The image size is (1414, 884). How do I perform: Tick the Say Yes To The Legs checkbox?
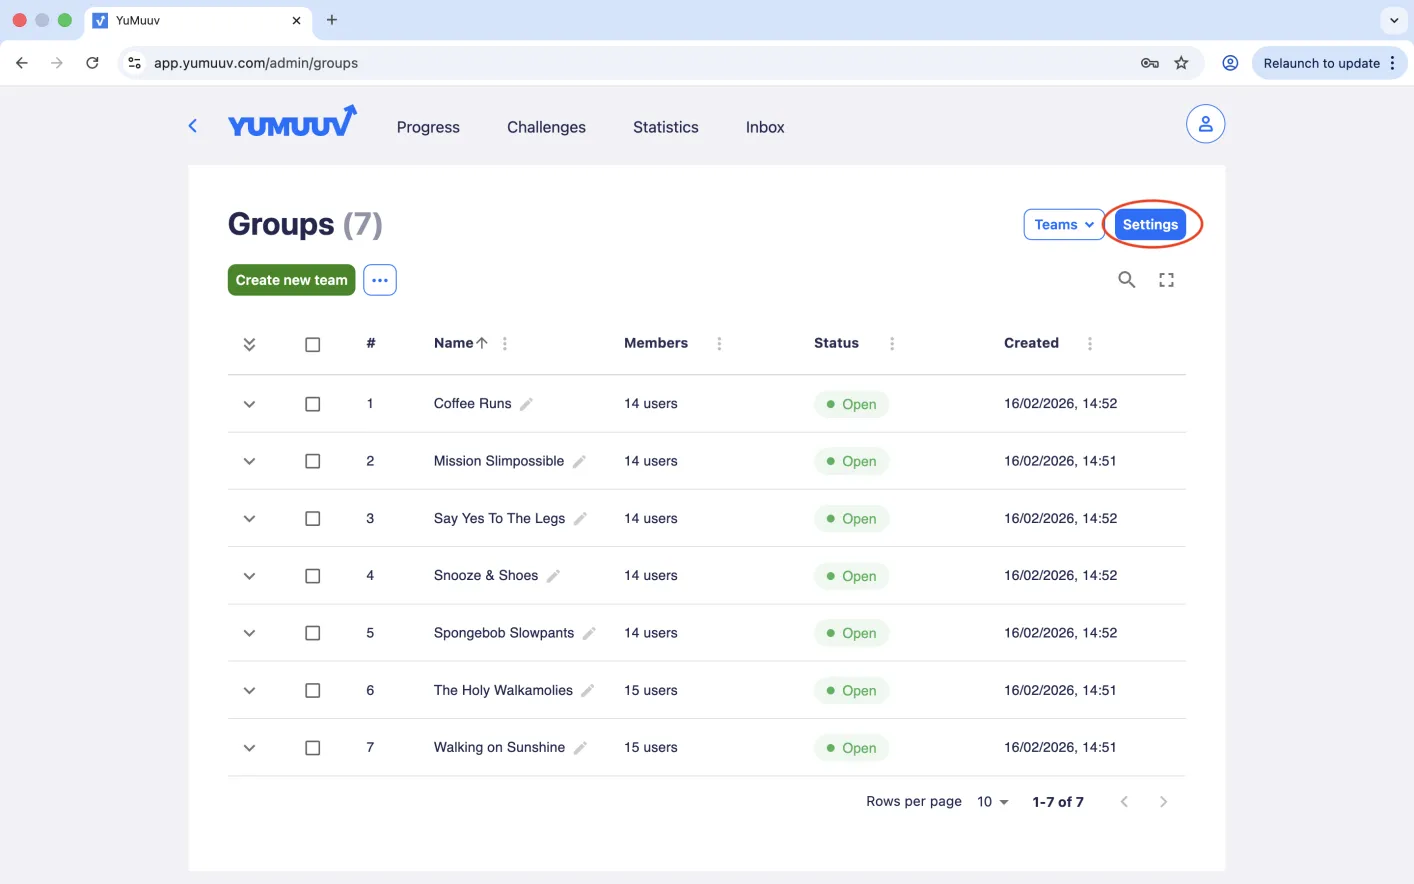(313, 518)
